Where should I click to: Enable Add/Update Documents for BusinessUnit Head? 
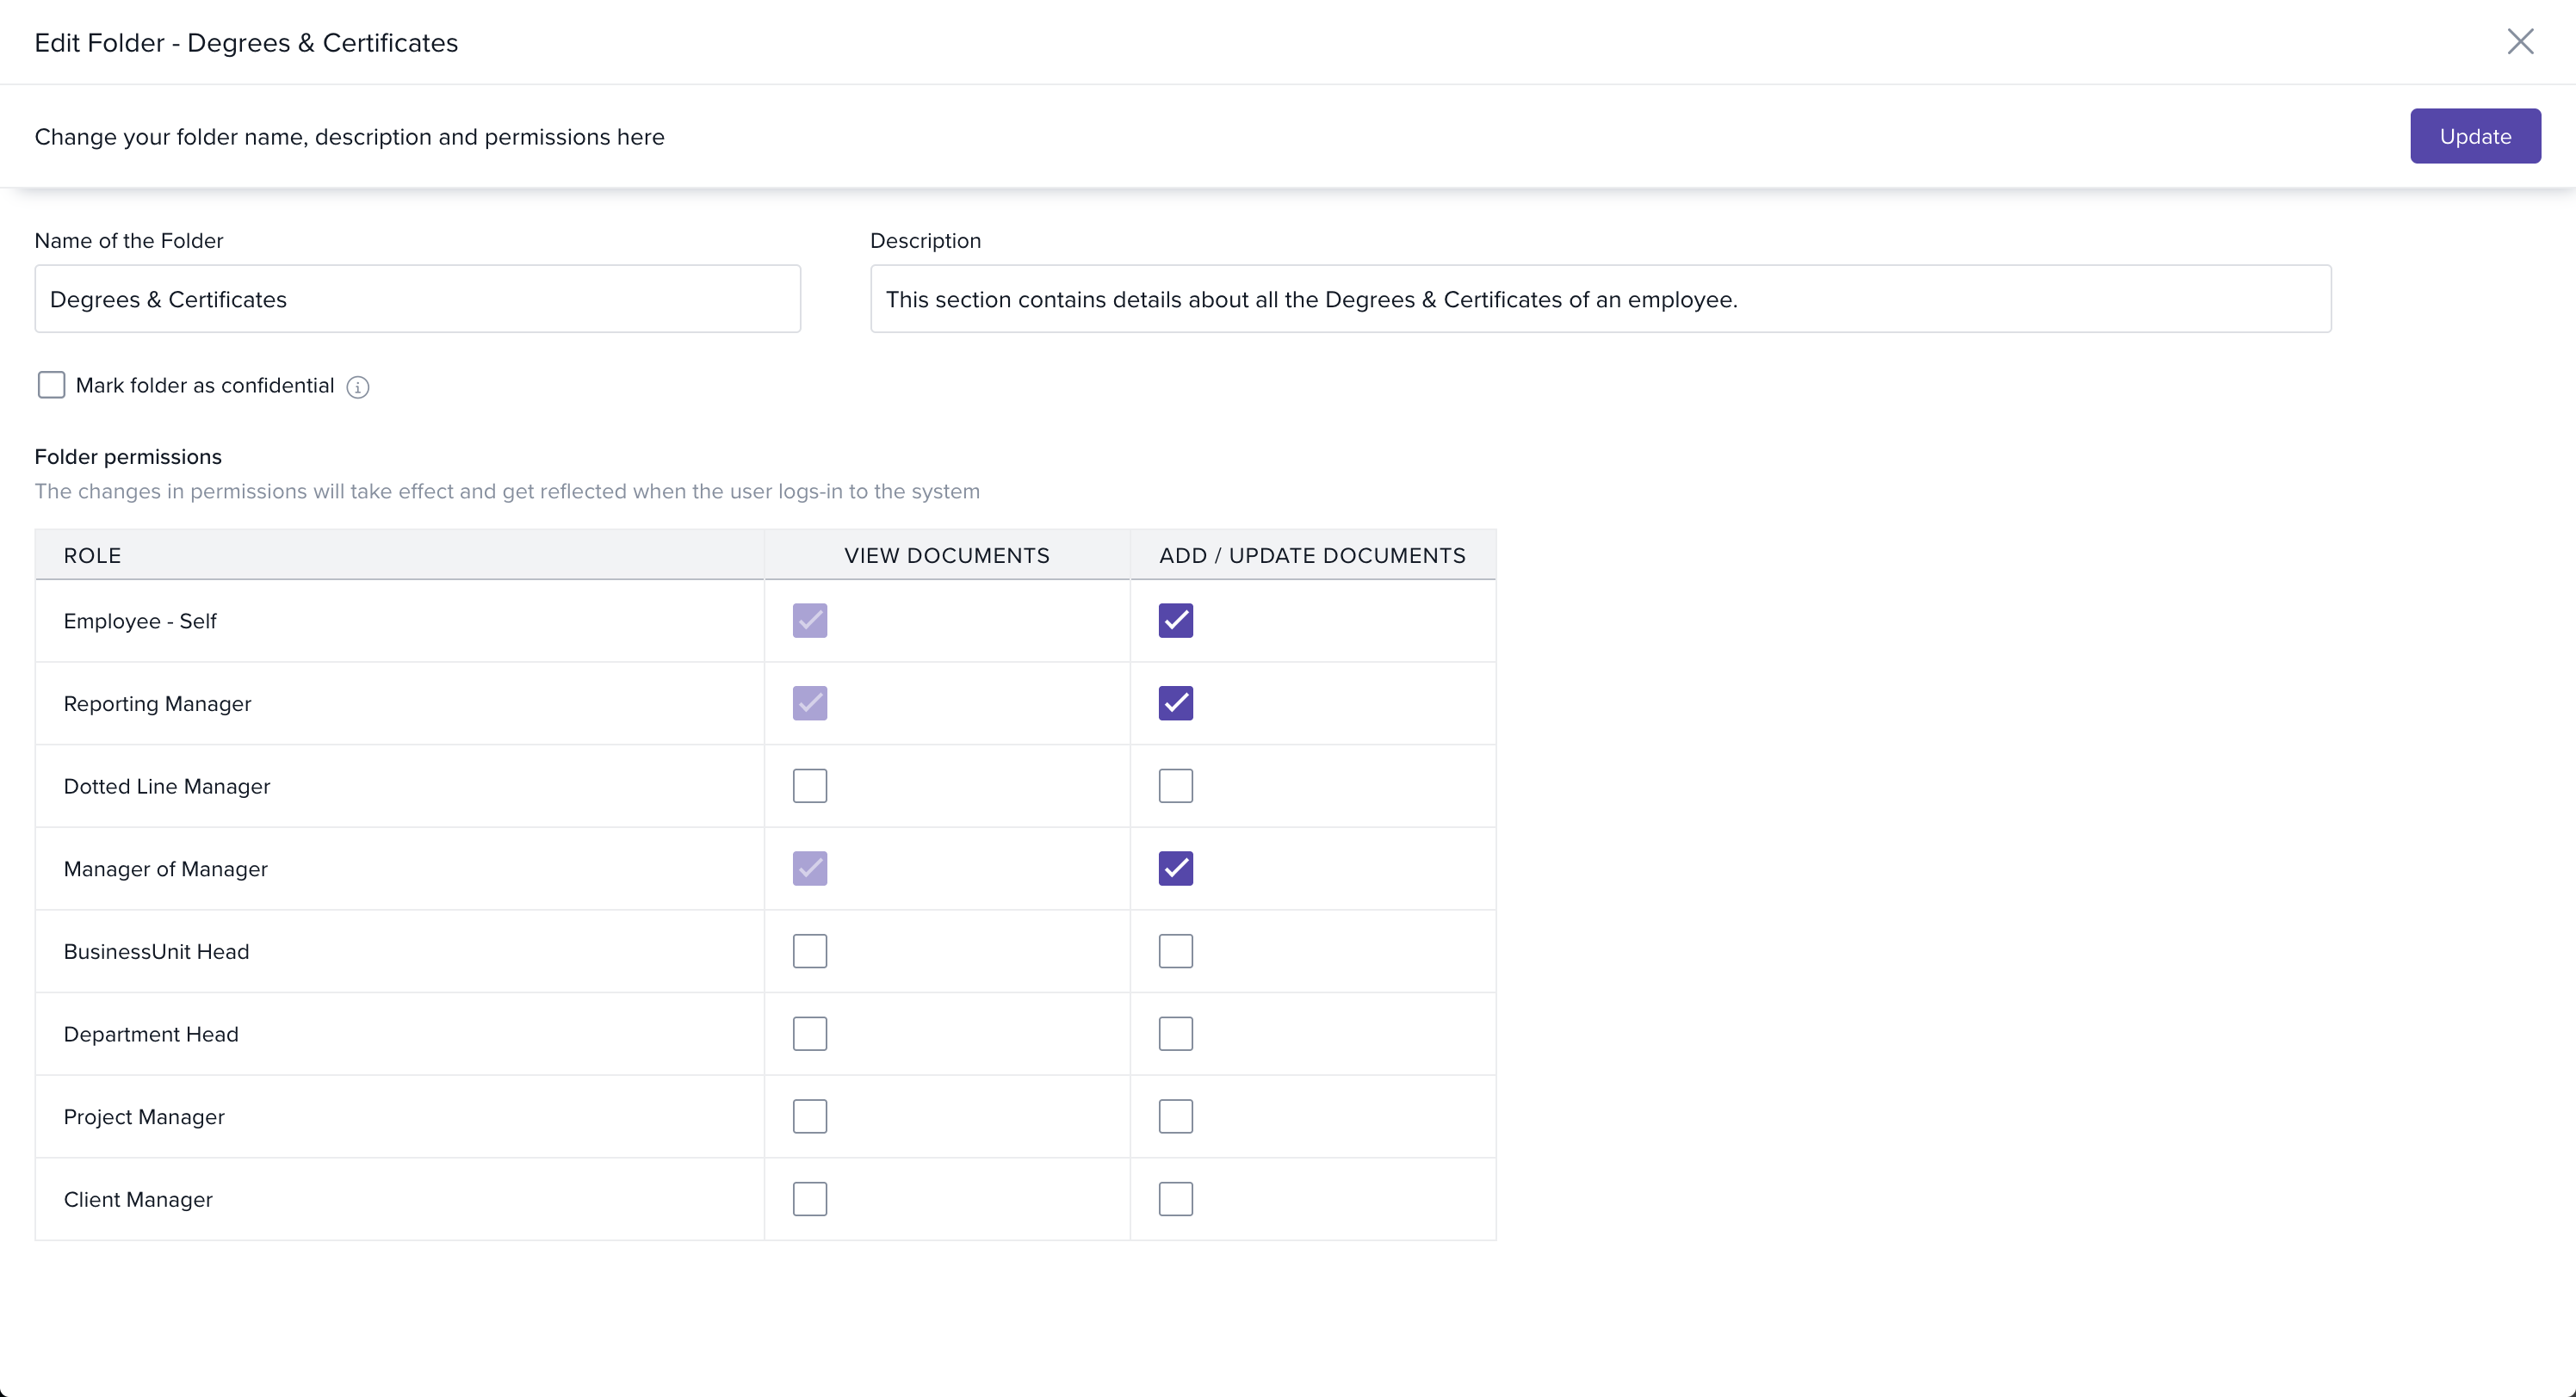point(1175,951)
